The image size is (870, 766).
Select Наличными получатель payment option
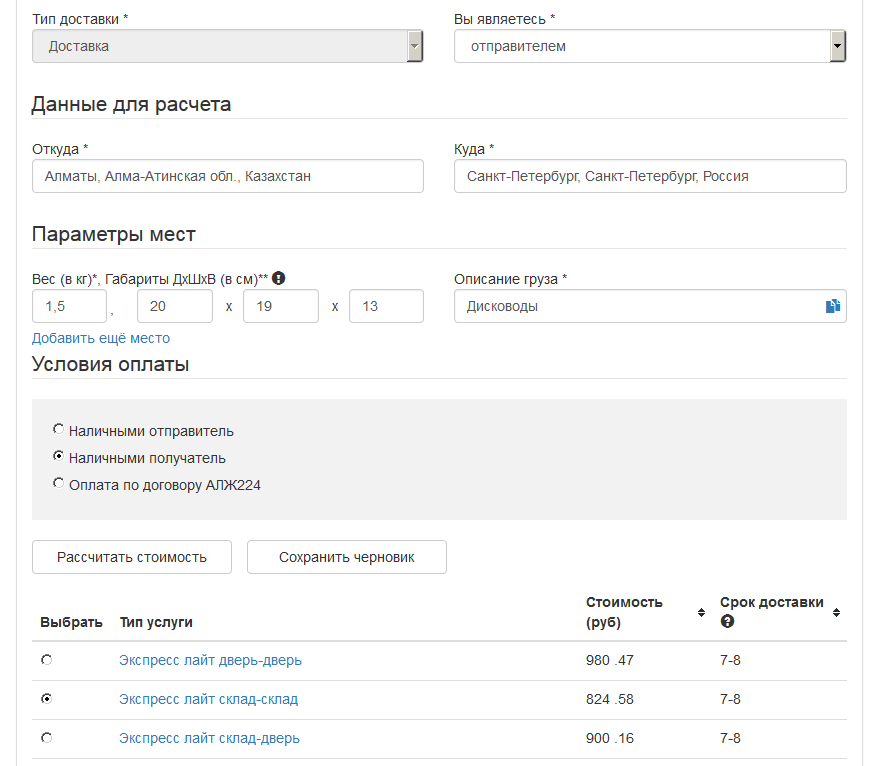click(x=59, y=457)
